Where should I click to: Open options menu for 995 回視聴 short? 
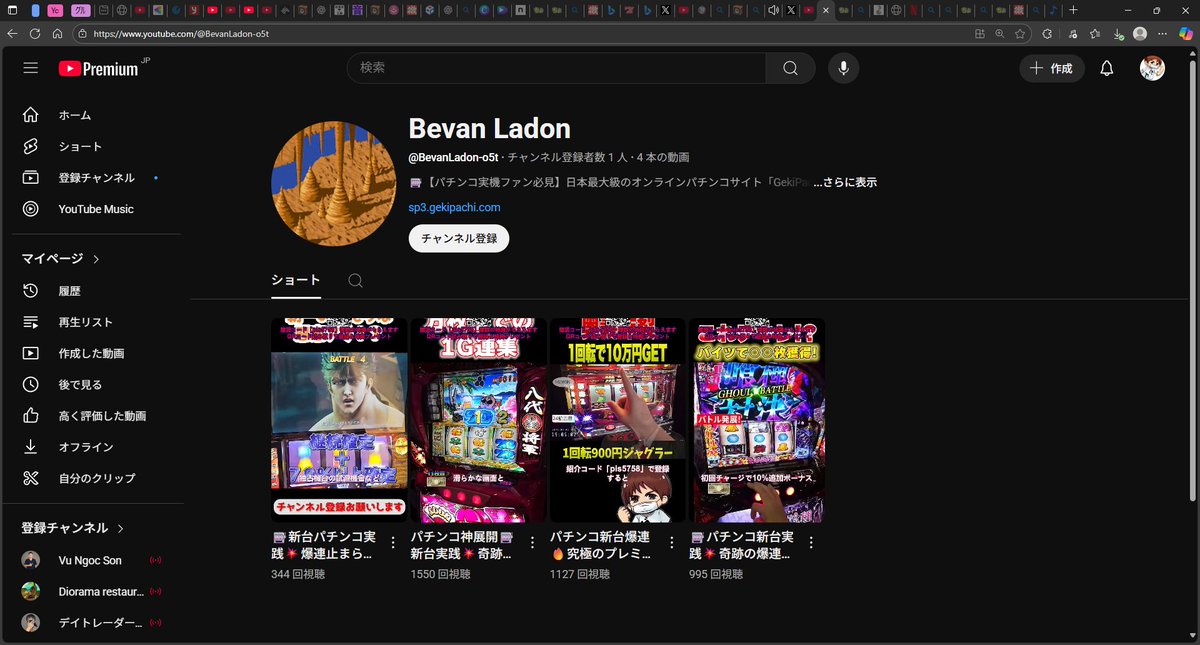[x=811, y=542]
